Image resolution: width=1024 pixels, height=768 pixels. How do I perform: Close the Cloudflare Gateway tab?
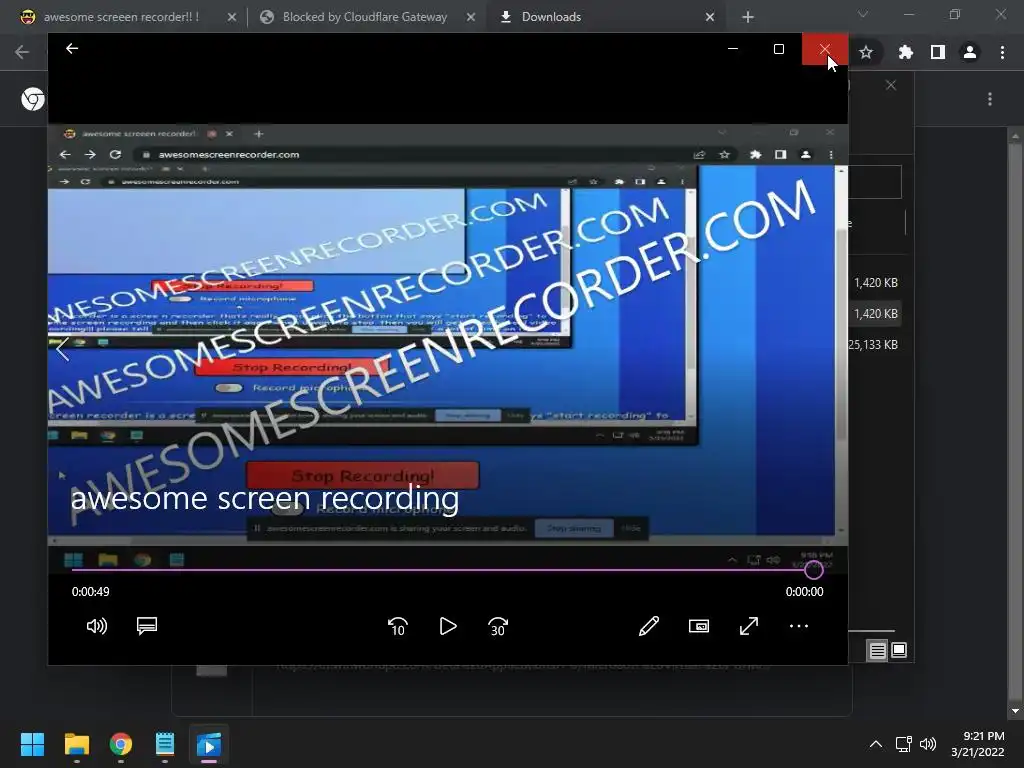(x=471, y=17)
